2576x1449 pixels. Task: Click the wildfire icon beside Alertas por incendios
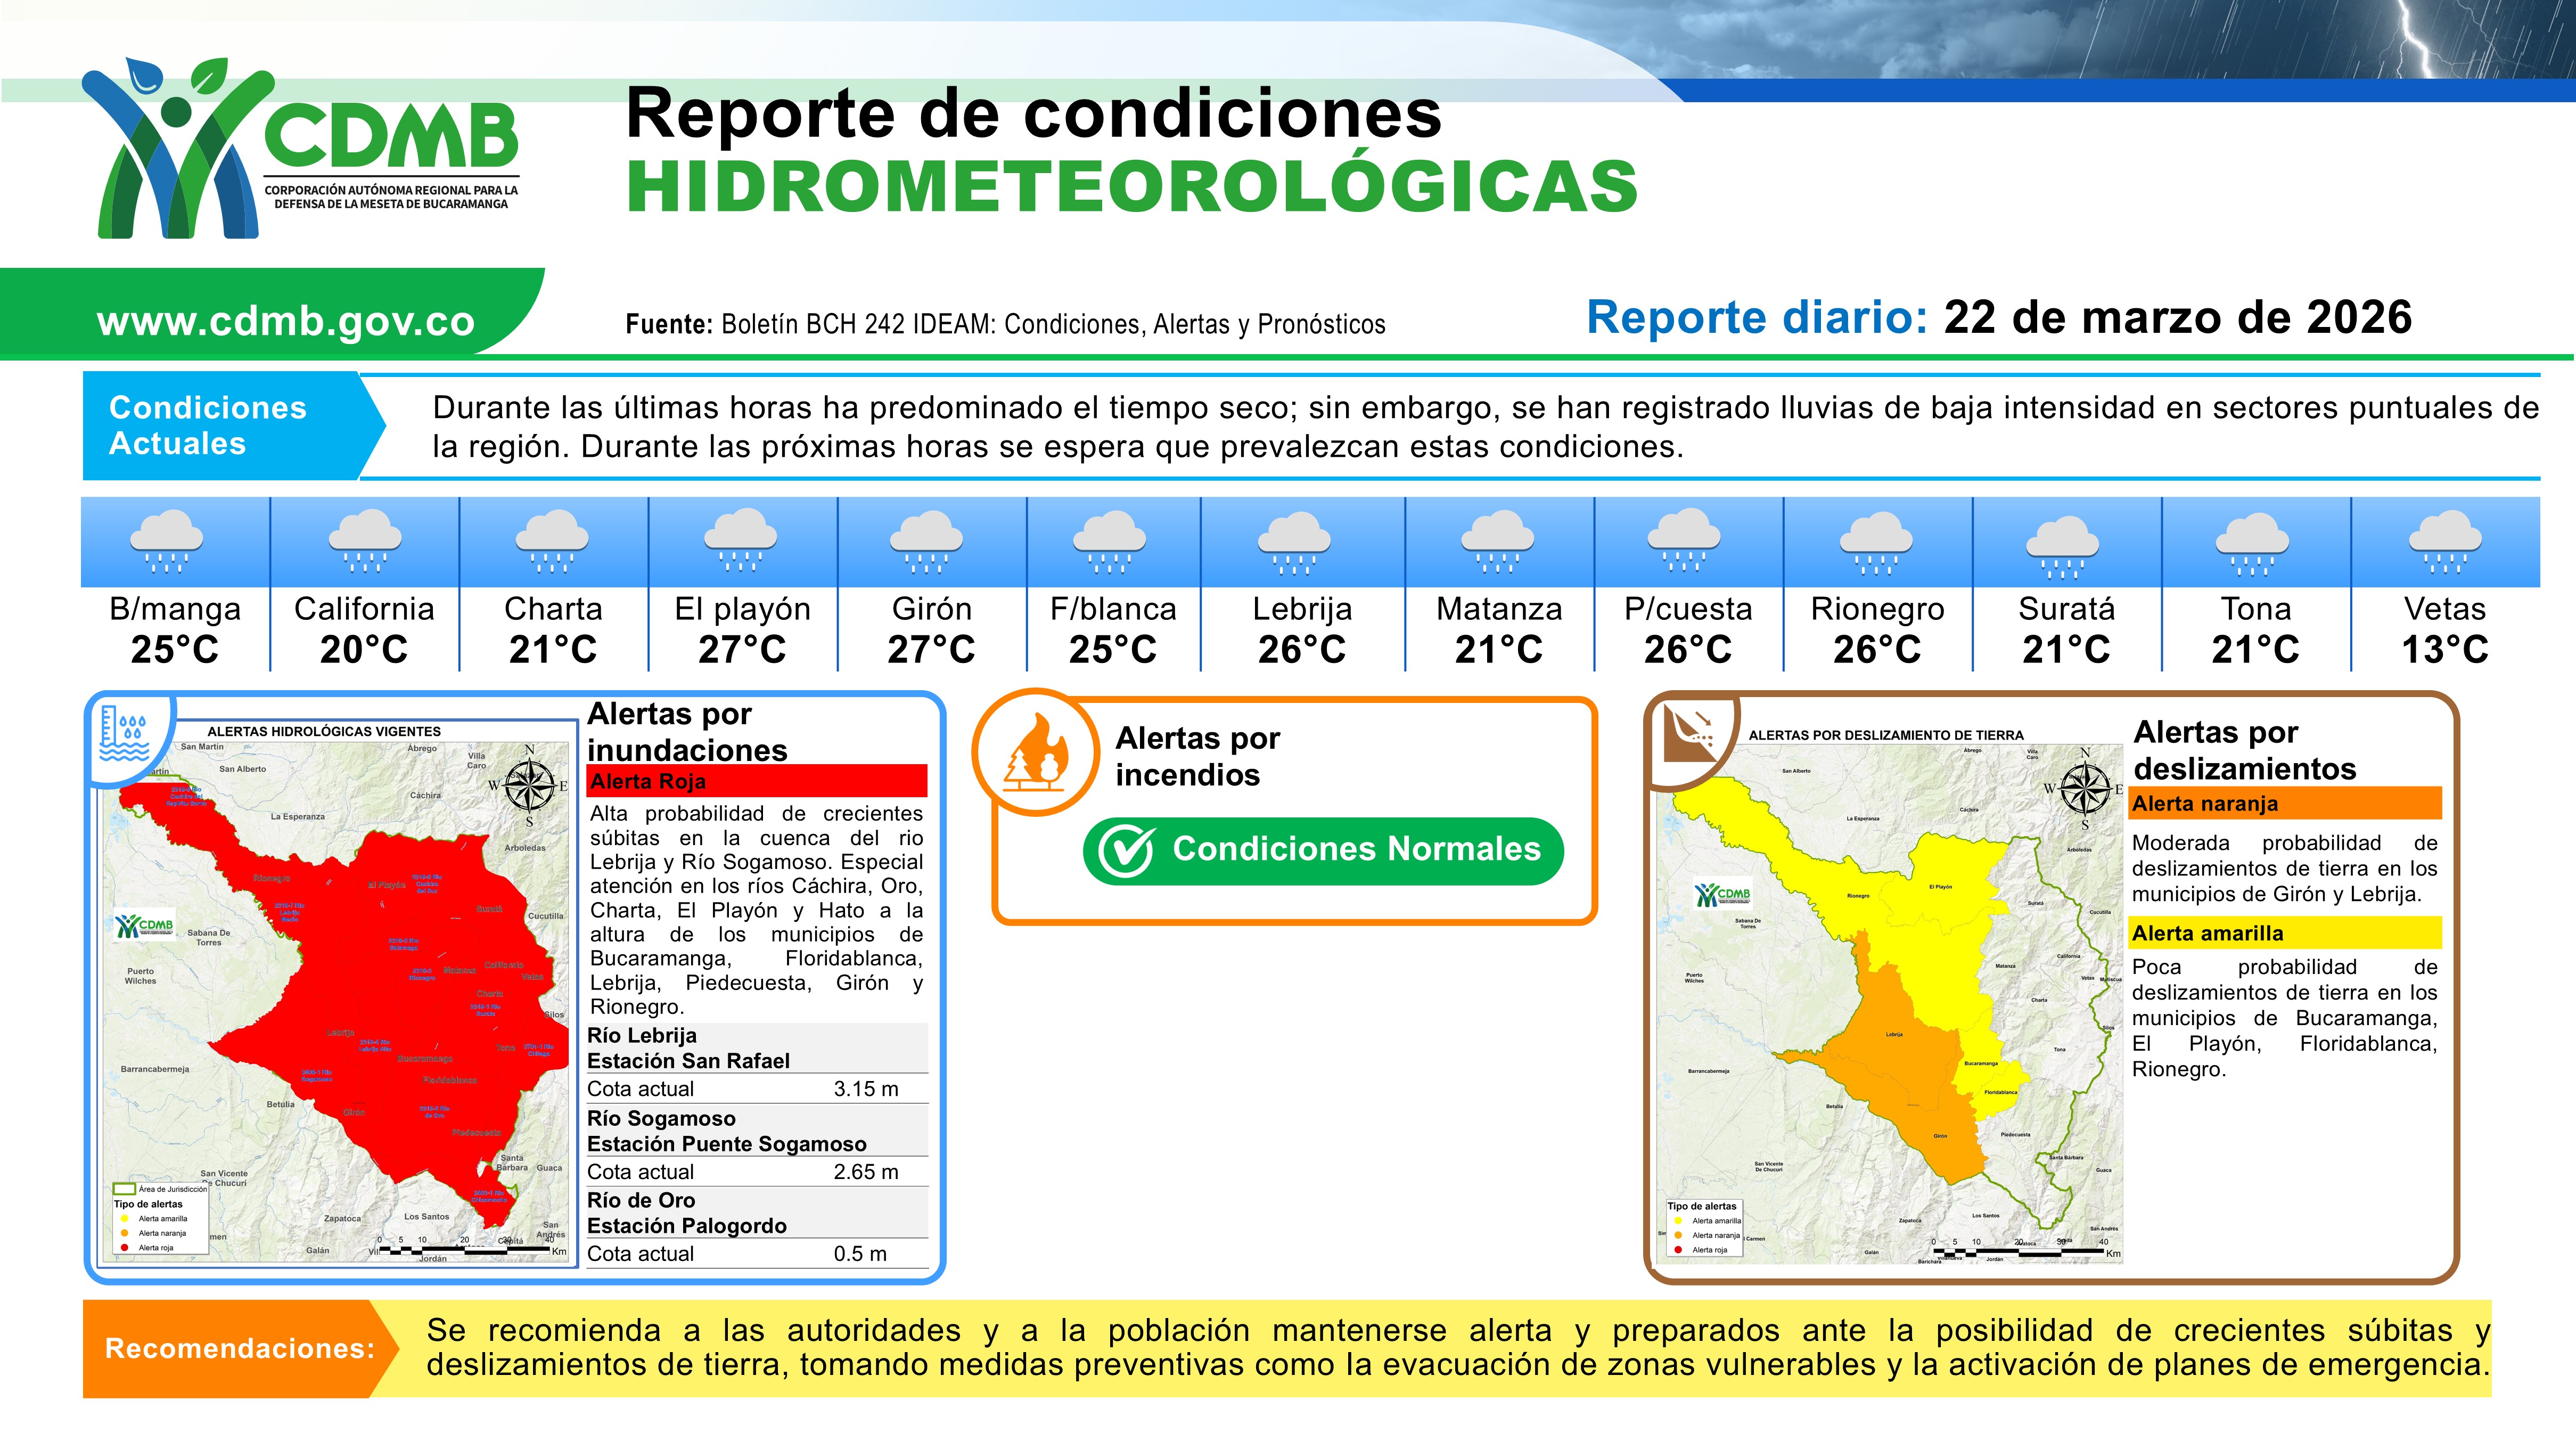click(1036, 752)
